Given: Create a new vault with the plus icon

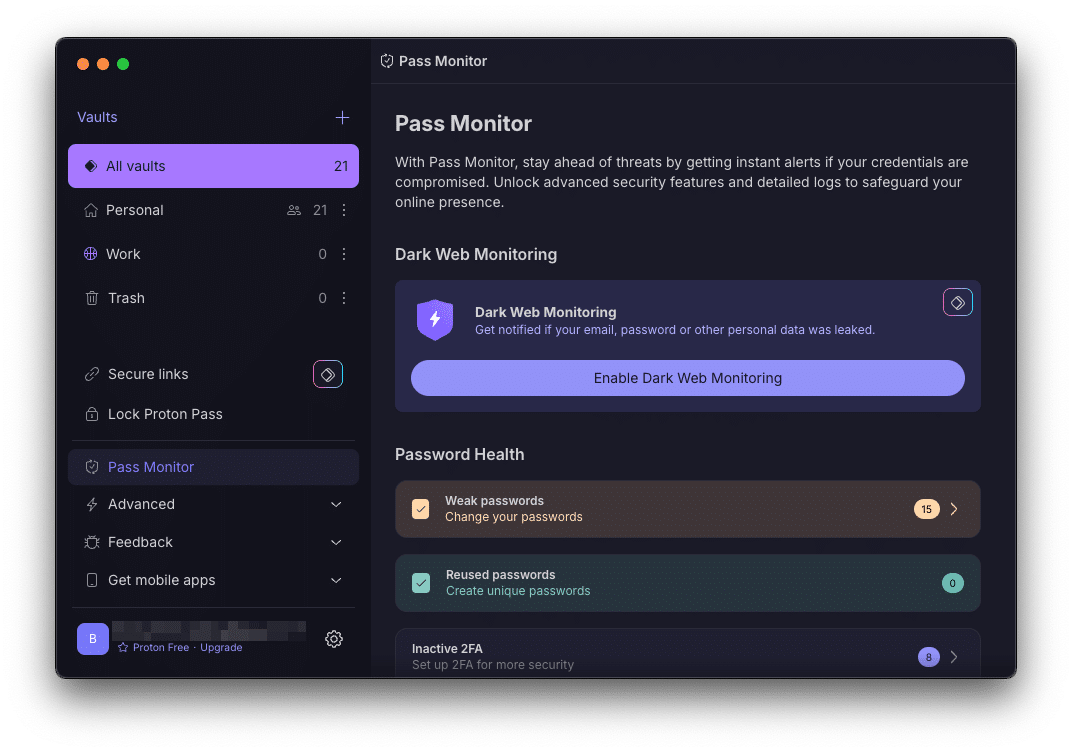Looking at the screenshot, I should pos(342,117).
